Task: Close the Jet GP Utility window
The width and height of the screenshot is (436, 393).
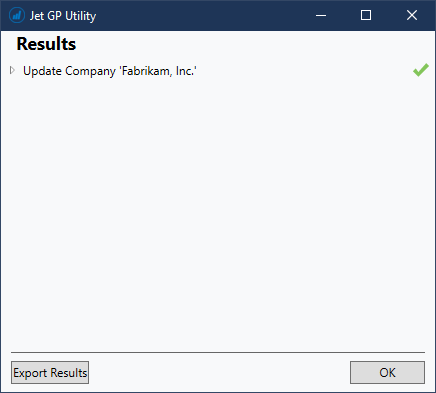Action: pyautogui.click(x=412, y=15)
